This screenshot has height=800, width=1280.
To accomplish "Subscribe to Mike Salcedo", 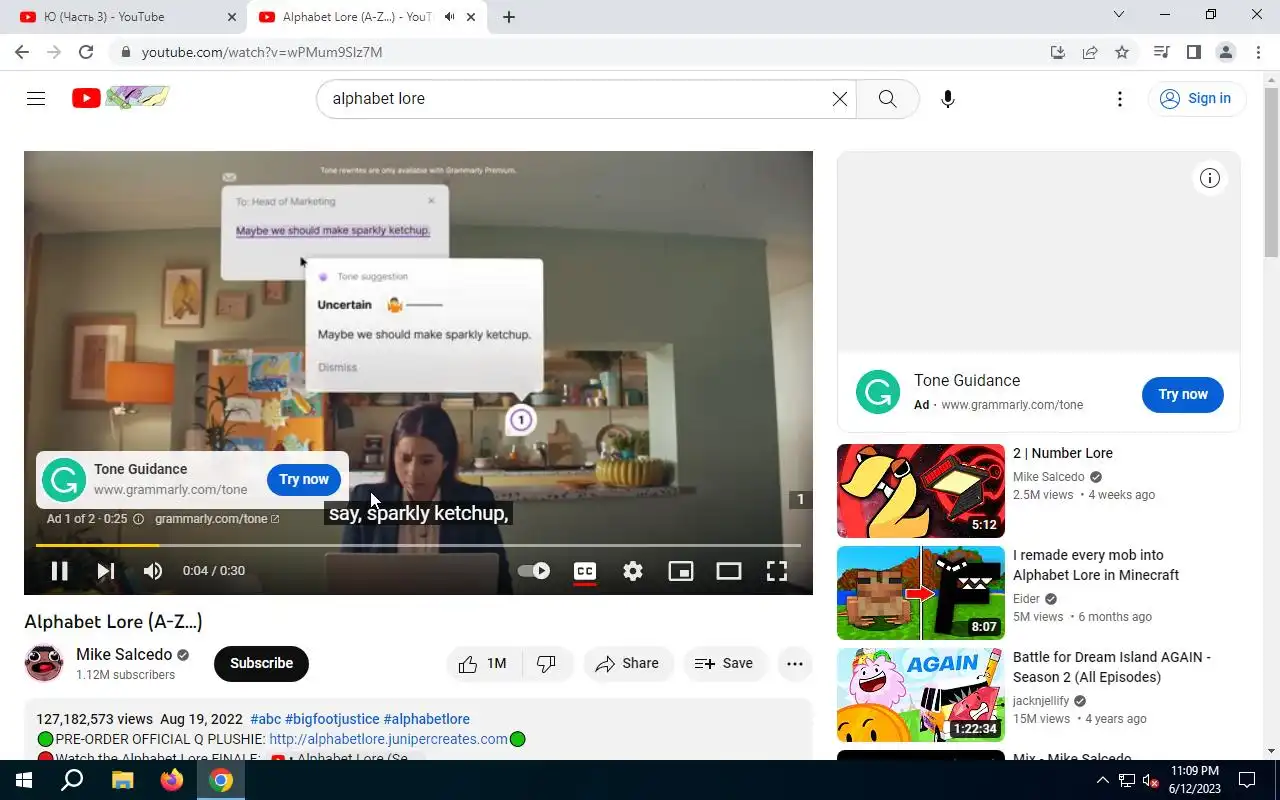I will 261,663.
